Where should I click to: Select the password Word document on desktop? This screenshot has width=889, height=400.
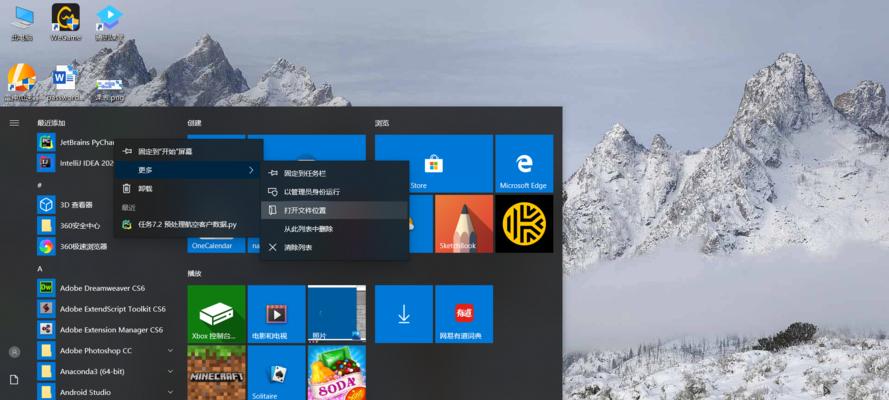(64, 83)
